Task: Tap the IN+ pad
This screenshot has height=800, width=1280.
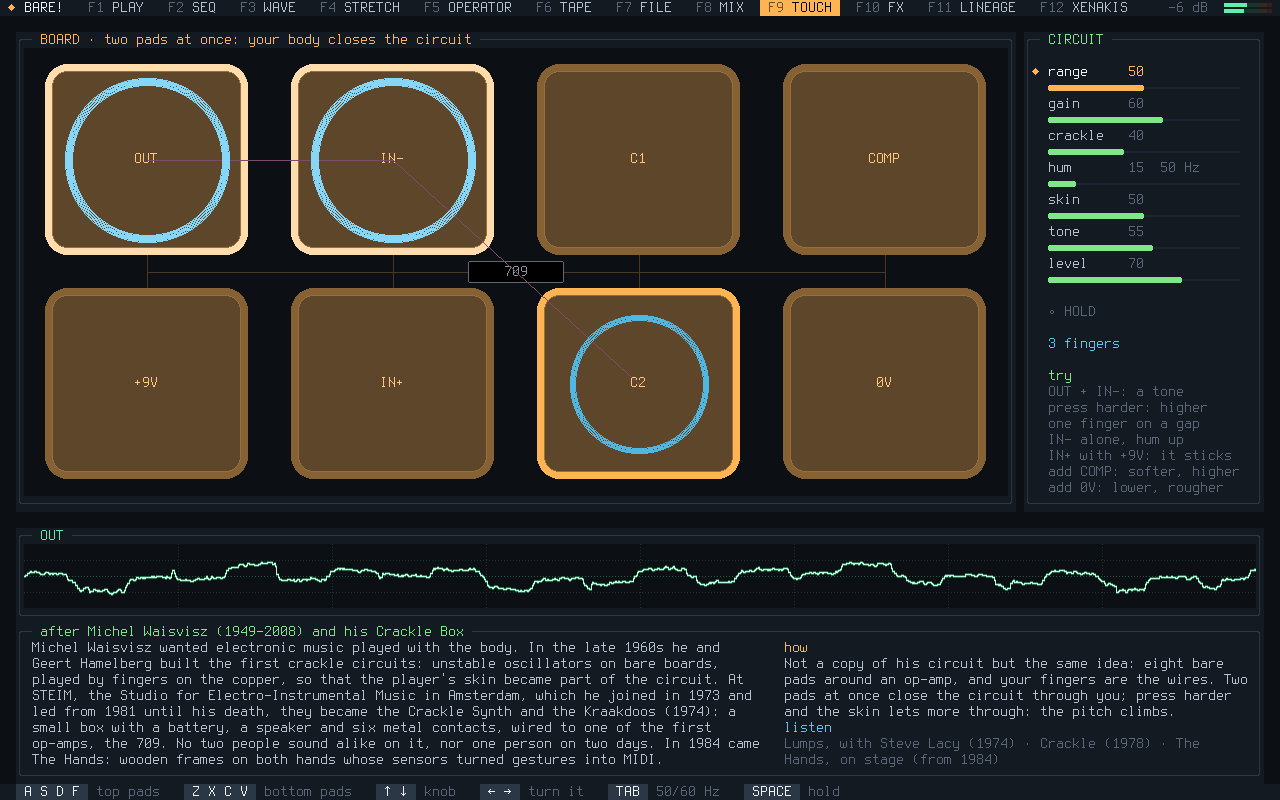Action: (x=392, y=383)
